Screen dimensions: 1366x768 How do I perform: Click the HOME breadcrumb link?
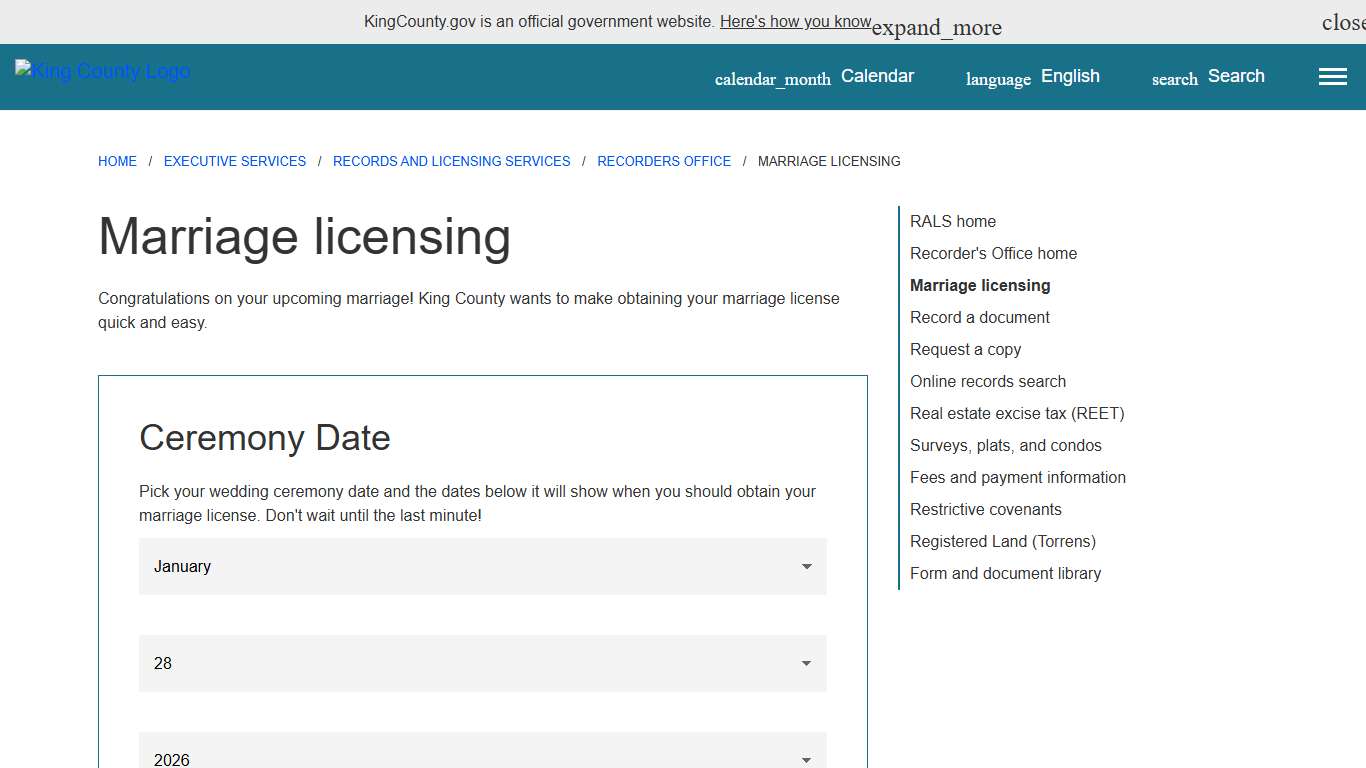(117, 161)
